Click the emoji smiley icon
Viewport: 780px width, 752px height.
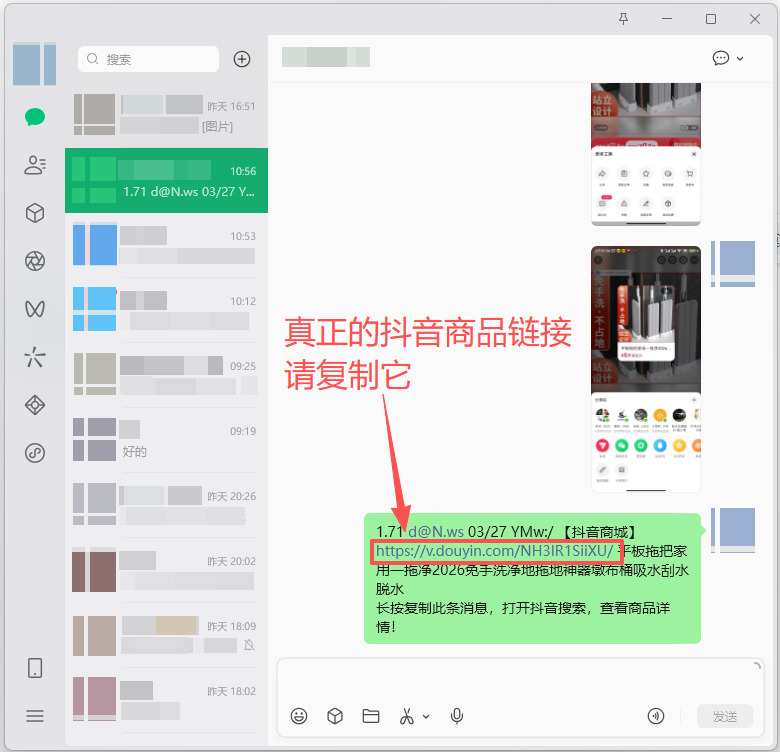298,716
